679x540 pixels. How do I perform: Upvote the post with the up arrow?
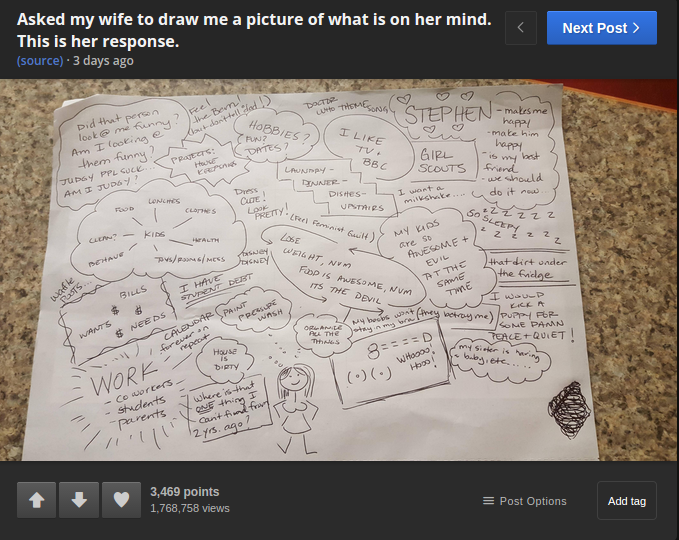pyautogui.click(x=36, y=500)
